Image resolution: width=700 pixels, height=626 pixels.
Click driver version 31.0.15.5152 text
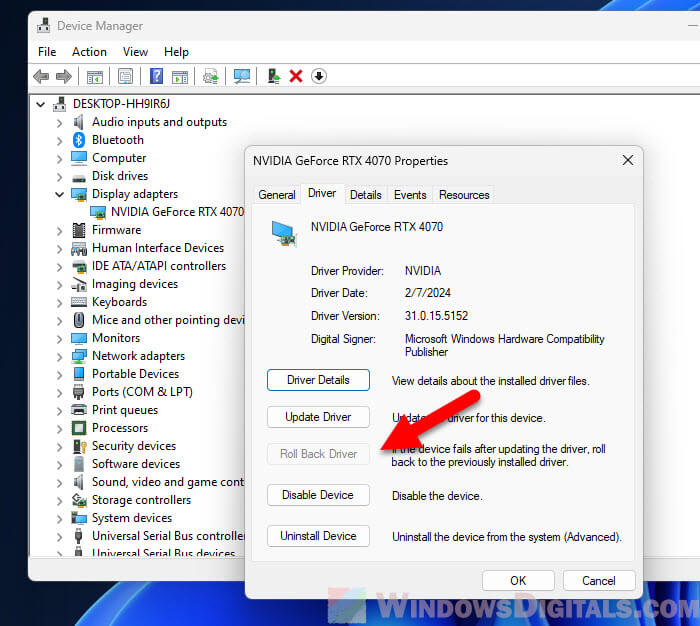pos(436,316)
